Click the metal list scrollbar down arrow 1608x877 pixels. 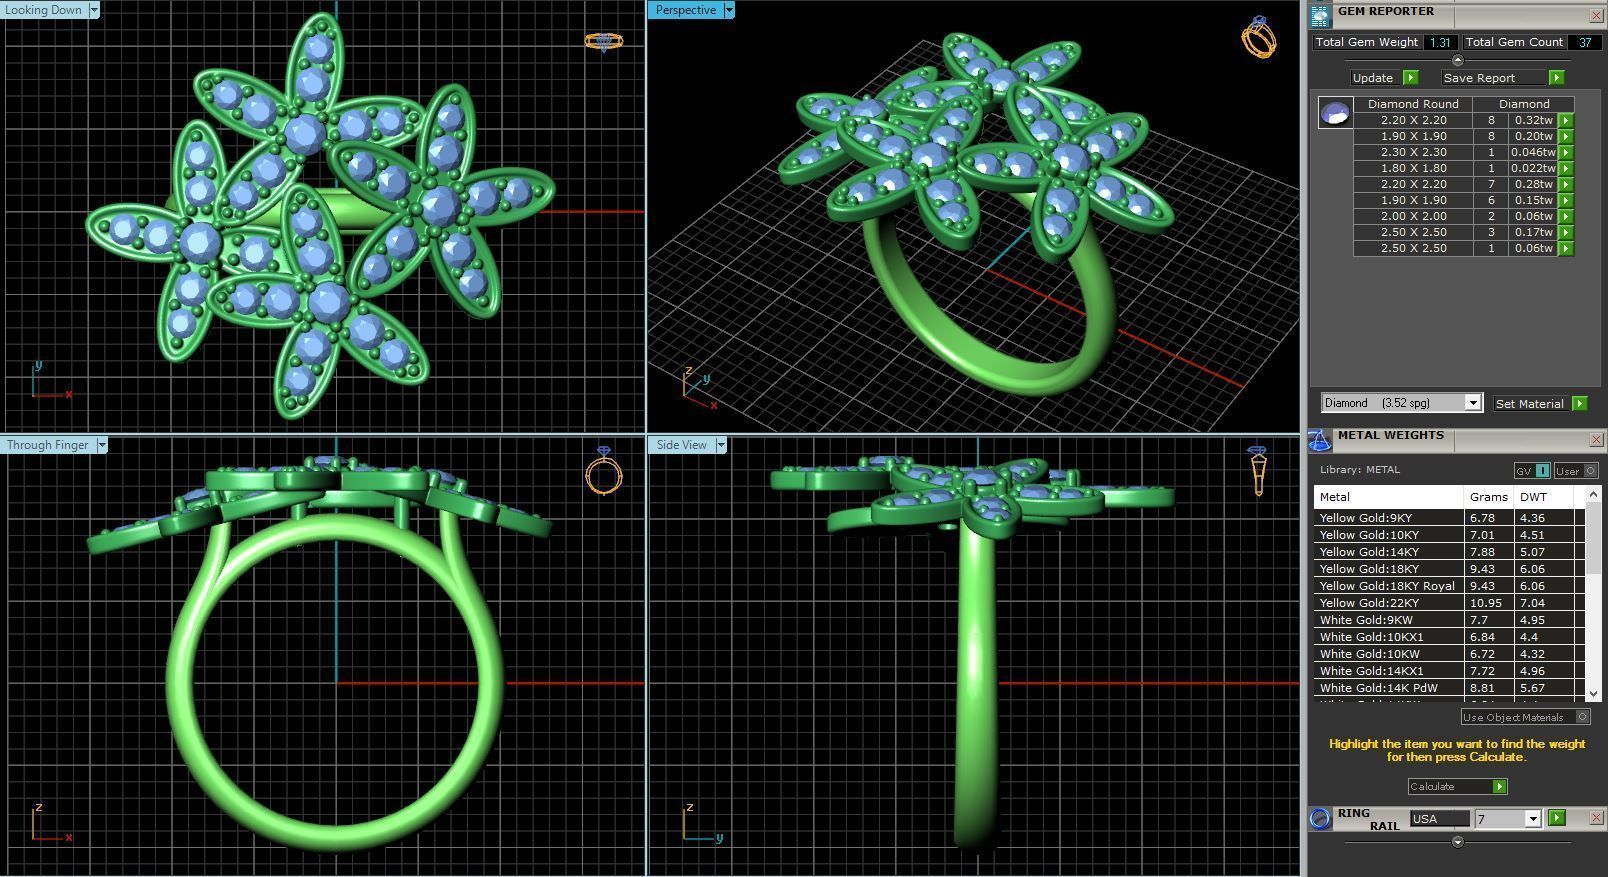point(1593,694)
